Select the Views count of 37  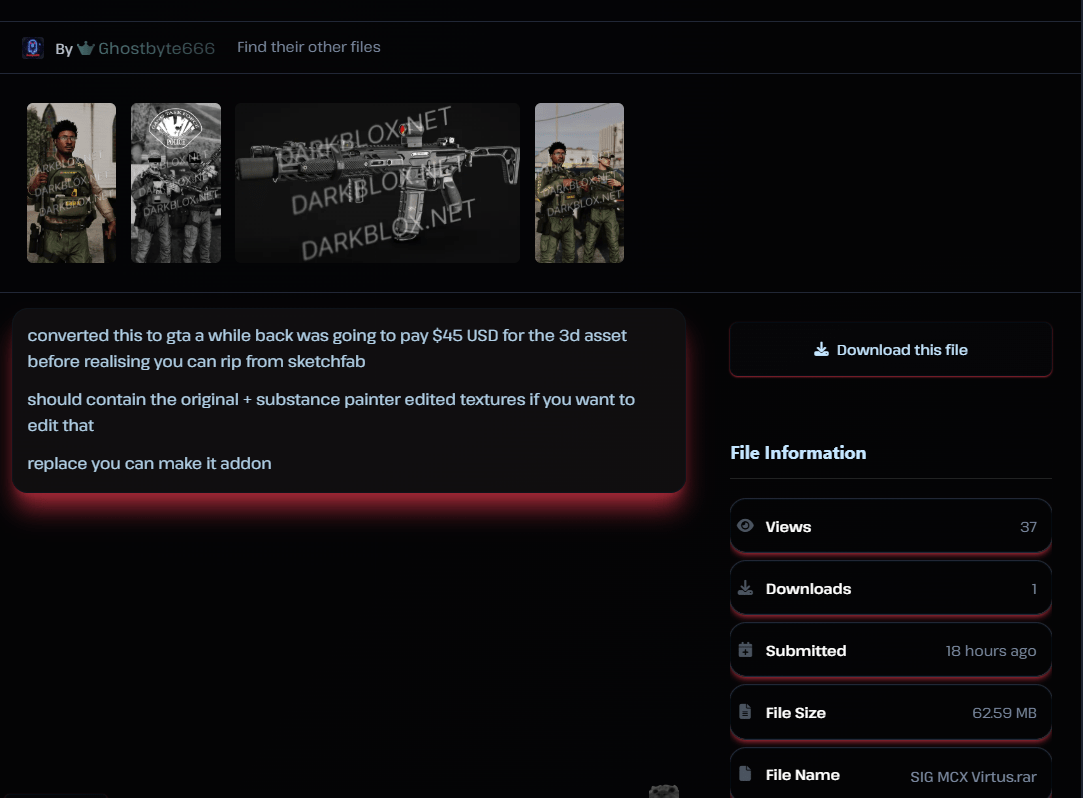coord(1028,527)
